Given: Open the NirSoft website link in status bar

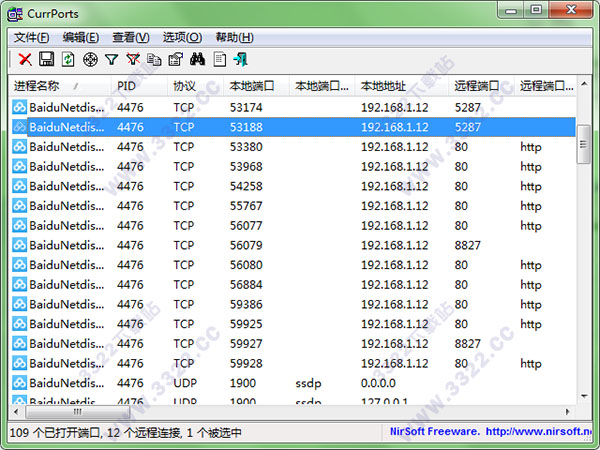Looking at the screenshot, I should tap(539, 432).
